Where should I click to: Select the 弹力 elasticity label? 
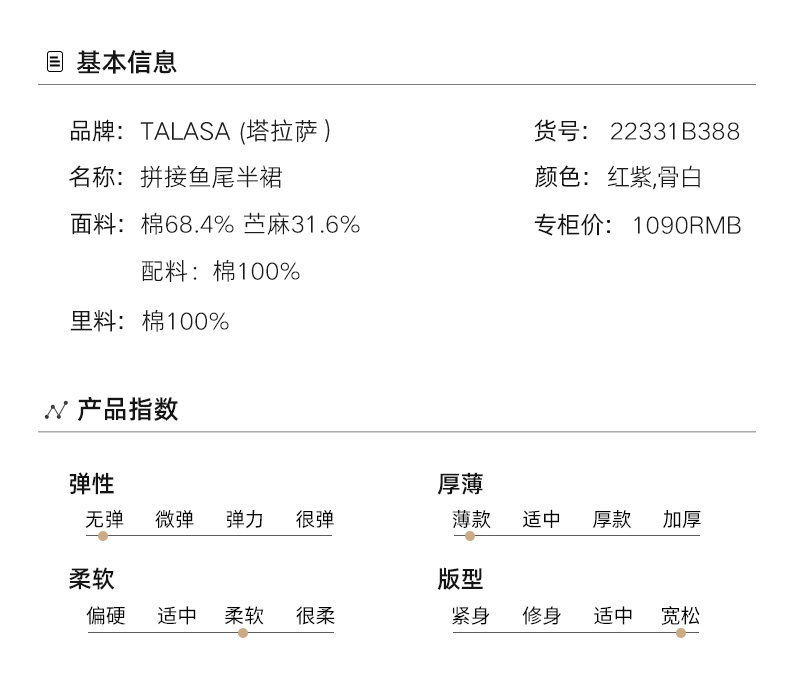[x=244, y=519]
